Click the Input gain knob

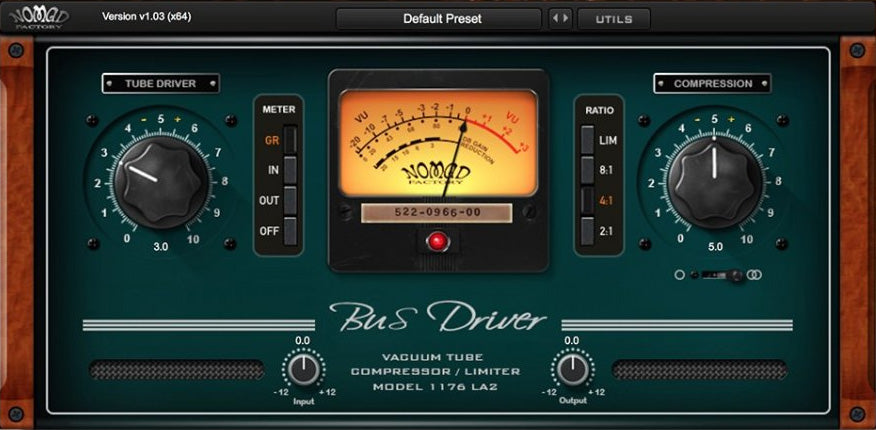pyautogui.click(x=302, y=370)
